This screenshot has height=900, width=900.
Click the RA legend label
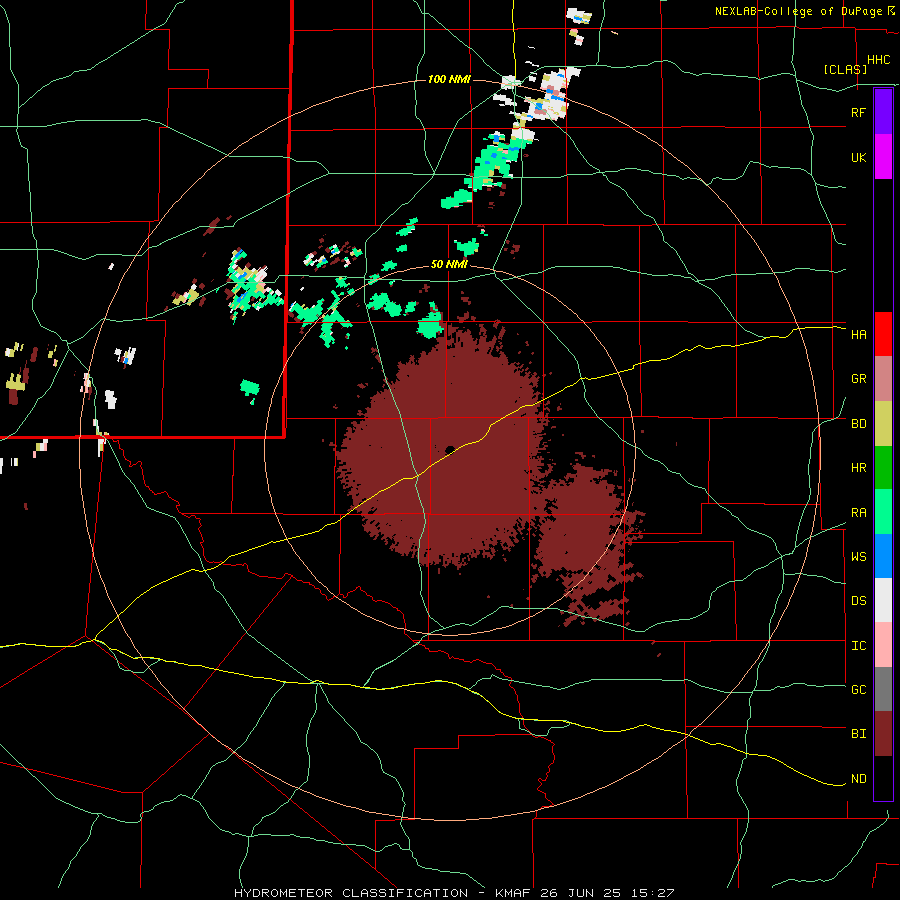[858, 513]
